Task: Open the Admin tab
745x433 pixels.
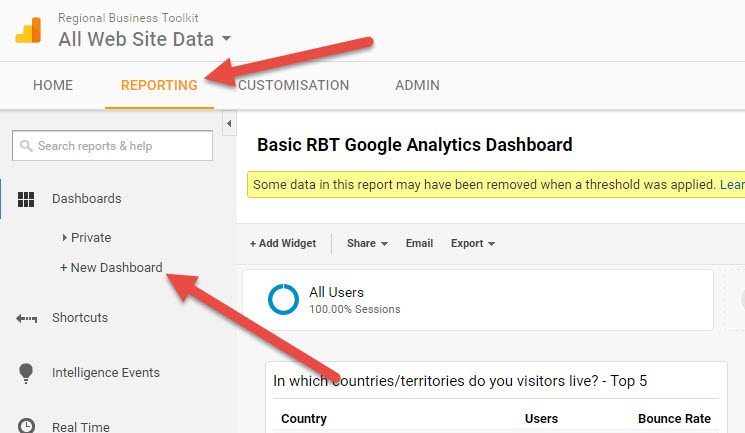Action: [417, 85]
